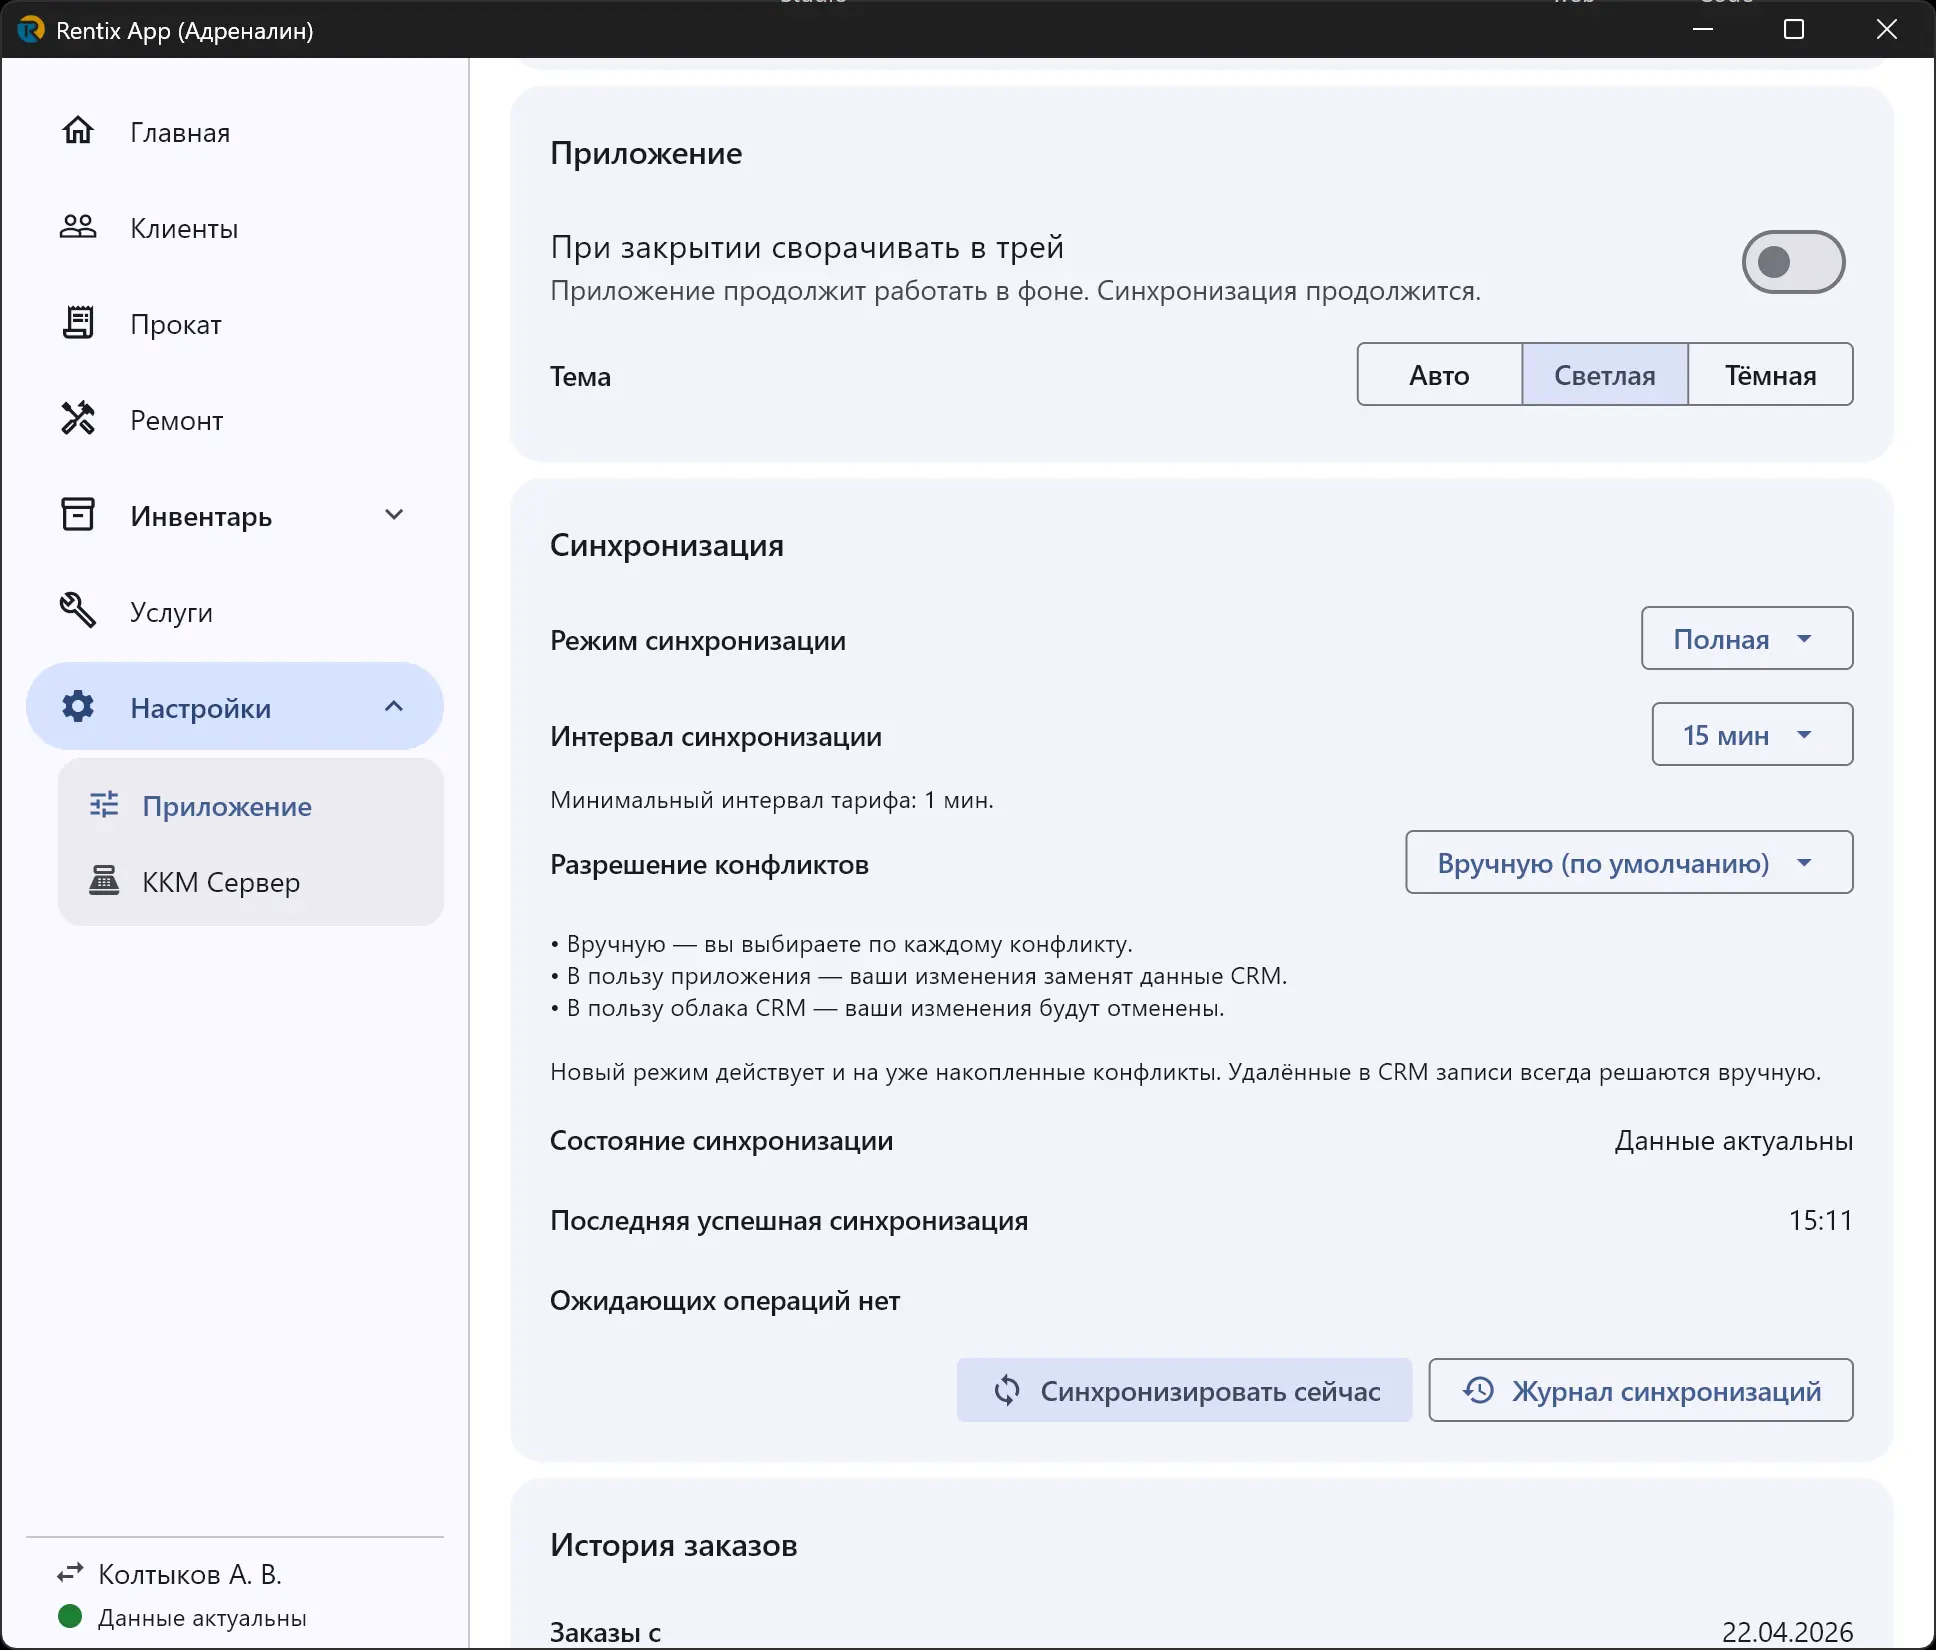Select the ККМ Сервер submenu item

[x=251, y=881]
